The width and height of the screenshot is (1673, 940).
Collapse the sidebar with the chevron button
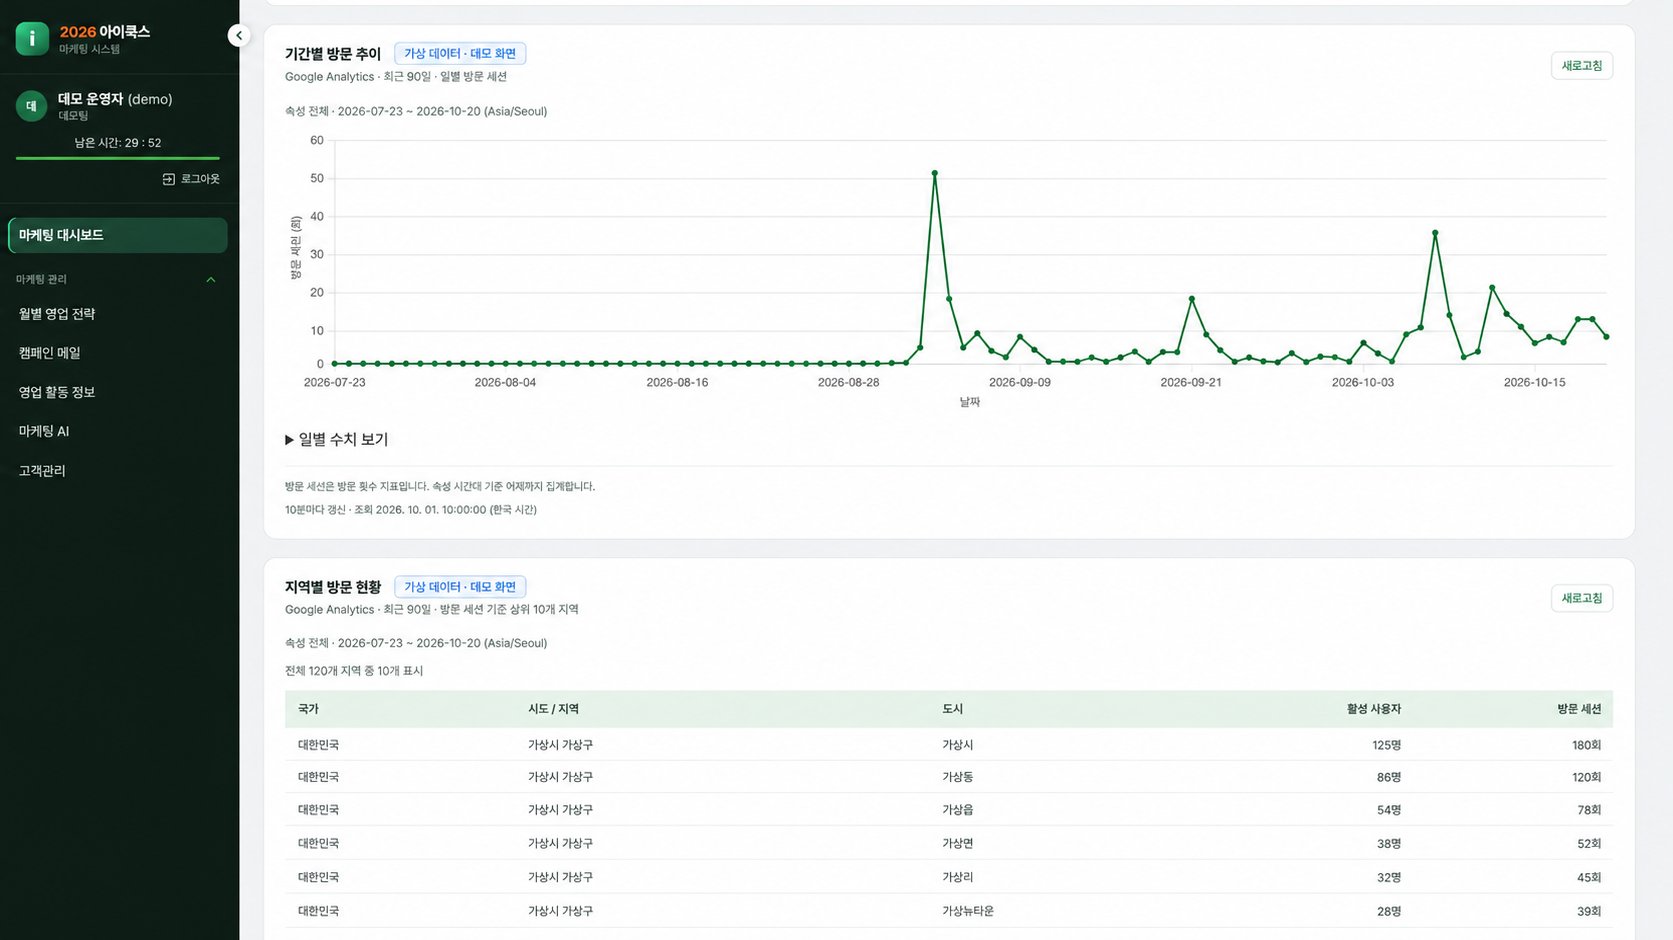239,36
